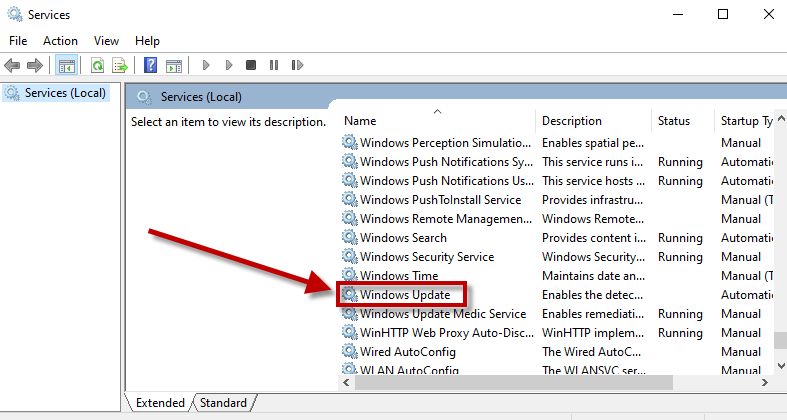Click the vertical scrollbar up arrow
The width and height of the screenshot is (787, 420).
point(781,119)
